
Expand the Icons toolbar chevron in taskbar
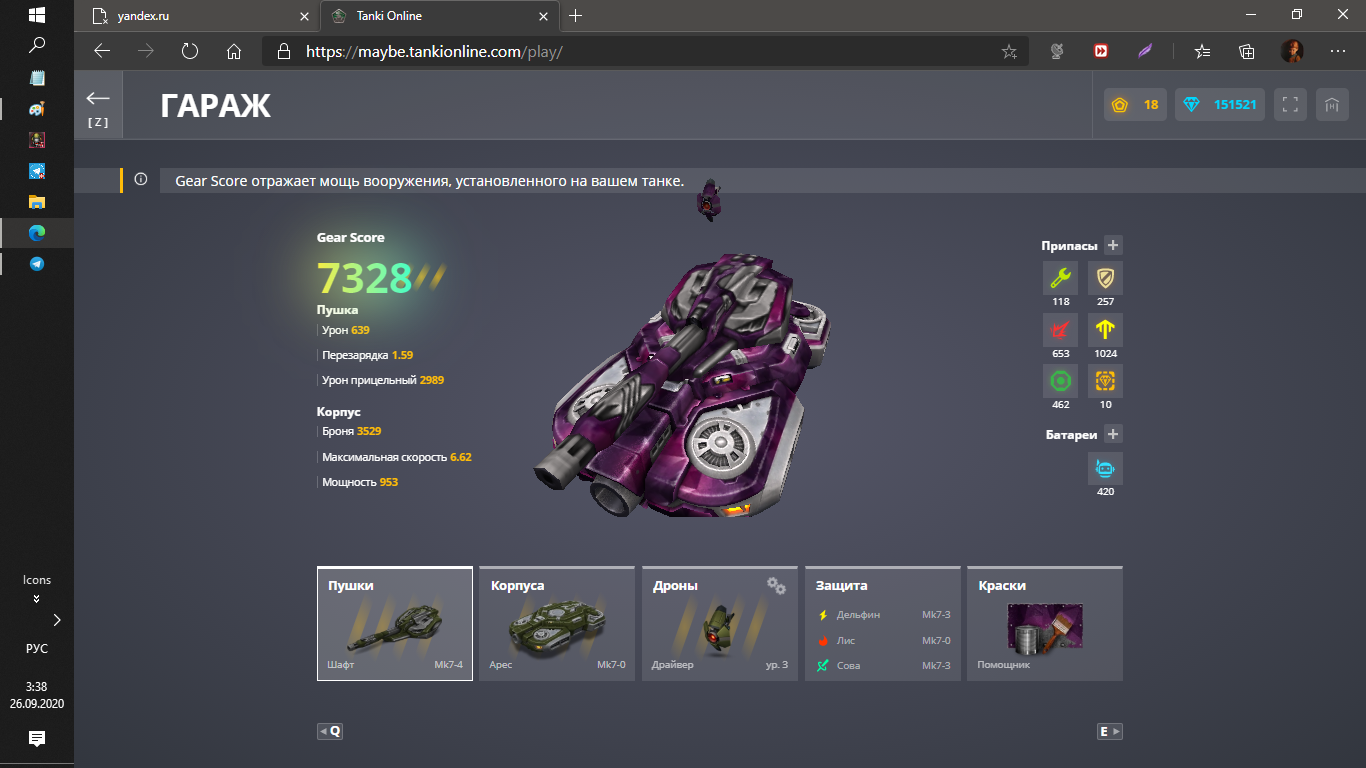37,599
